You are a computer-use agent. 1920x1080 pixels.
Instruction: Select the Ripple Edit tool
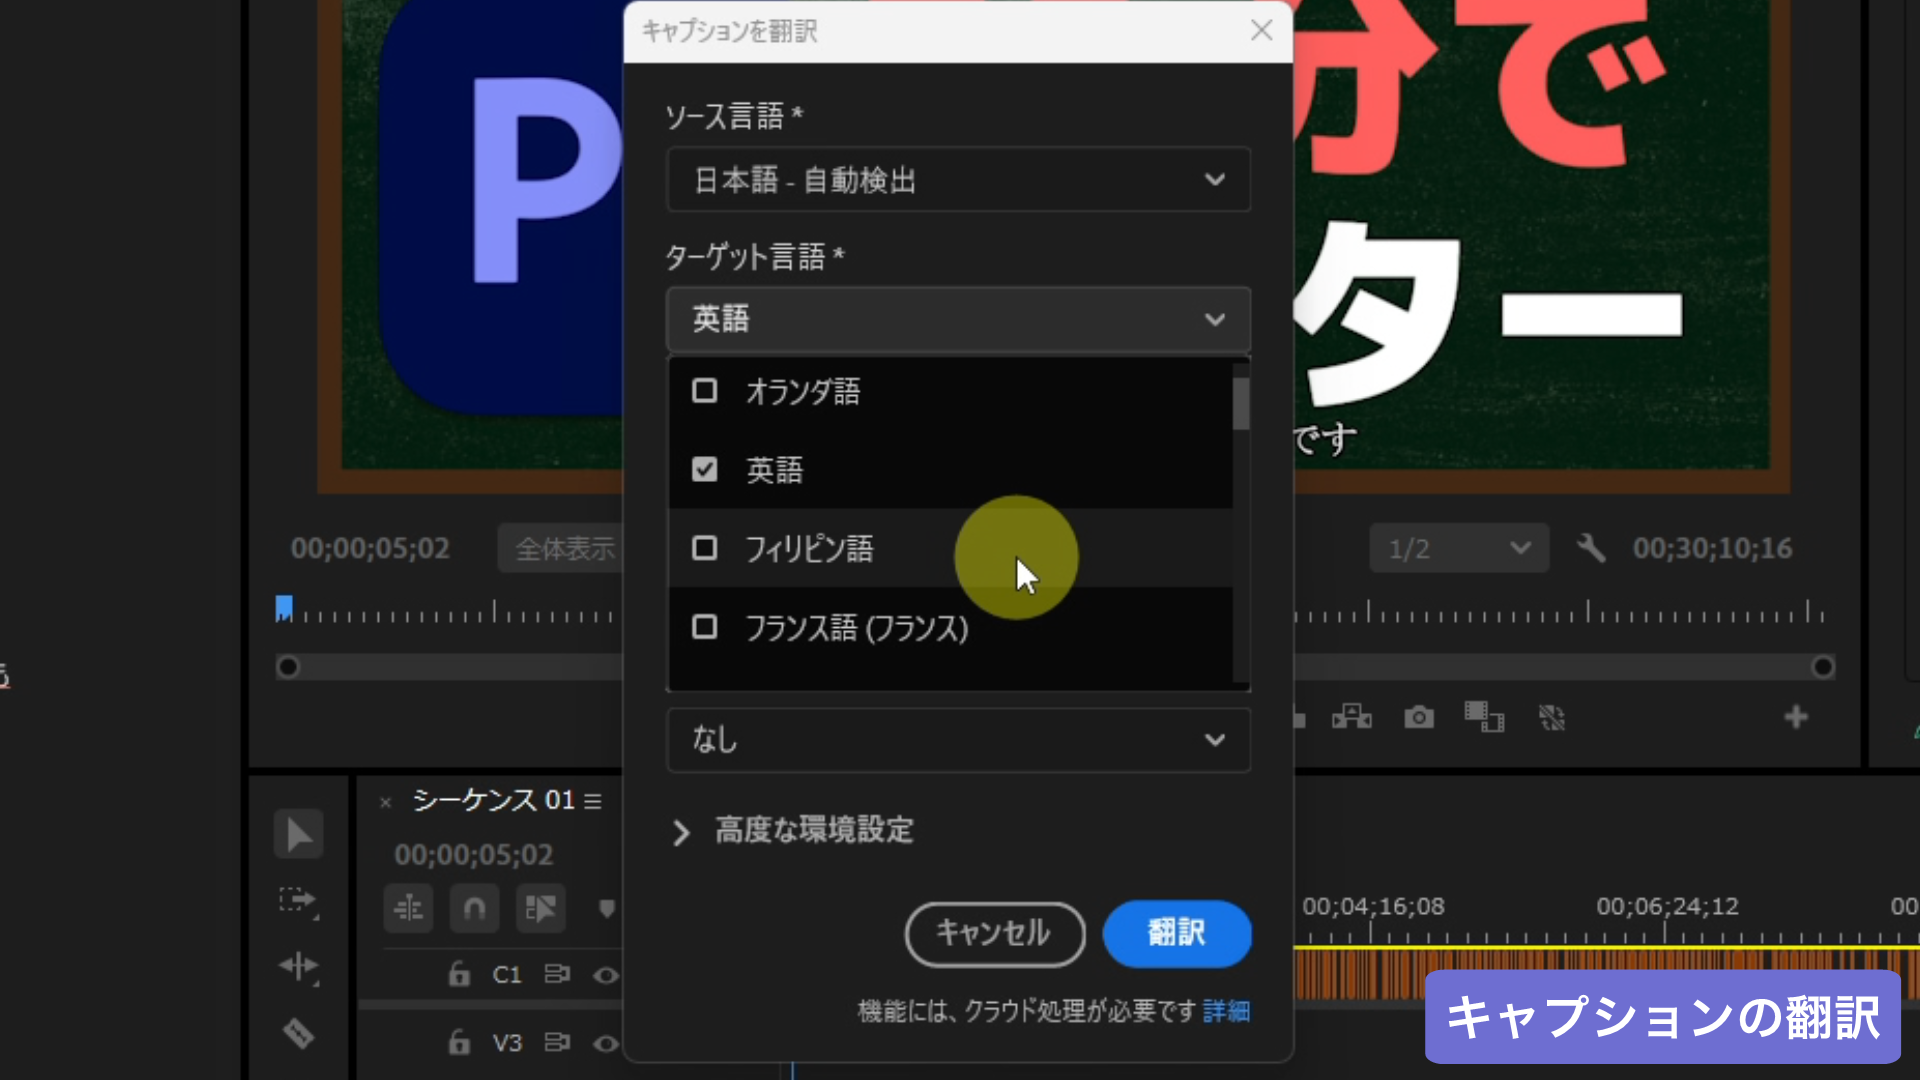click(x=298, y=966)
